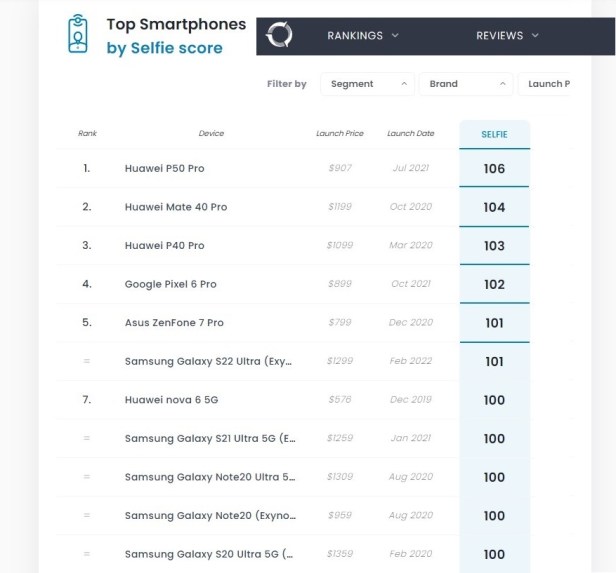Click the rank number 7.
Image resolution: width=616 pixels, height=573 pixels.
coord(87,400)
